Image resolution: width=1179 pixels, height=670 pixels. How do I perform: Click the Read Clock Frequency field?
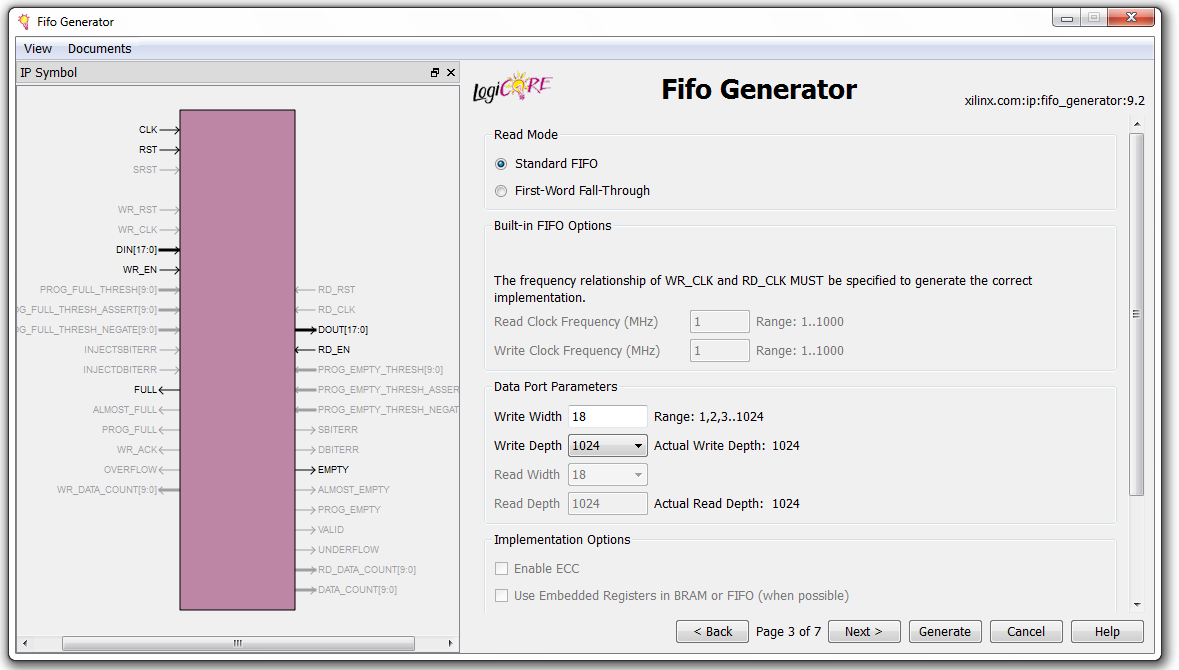(x=720, y=322)
